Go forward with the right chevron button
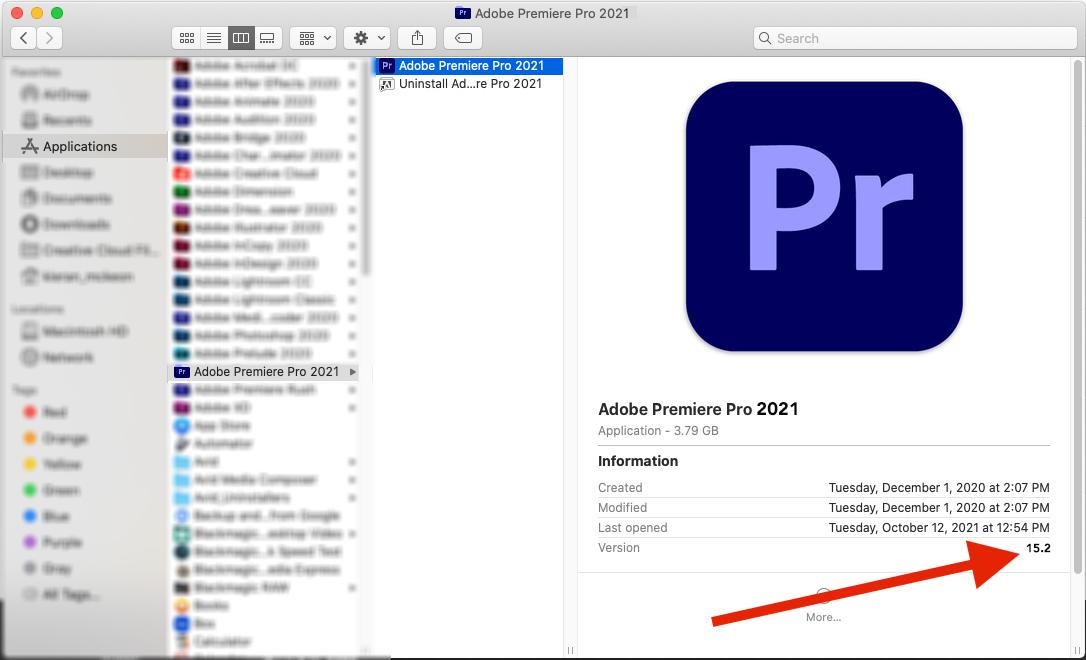 pyautogui.click(x=49, y=38)
